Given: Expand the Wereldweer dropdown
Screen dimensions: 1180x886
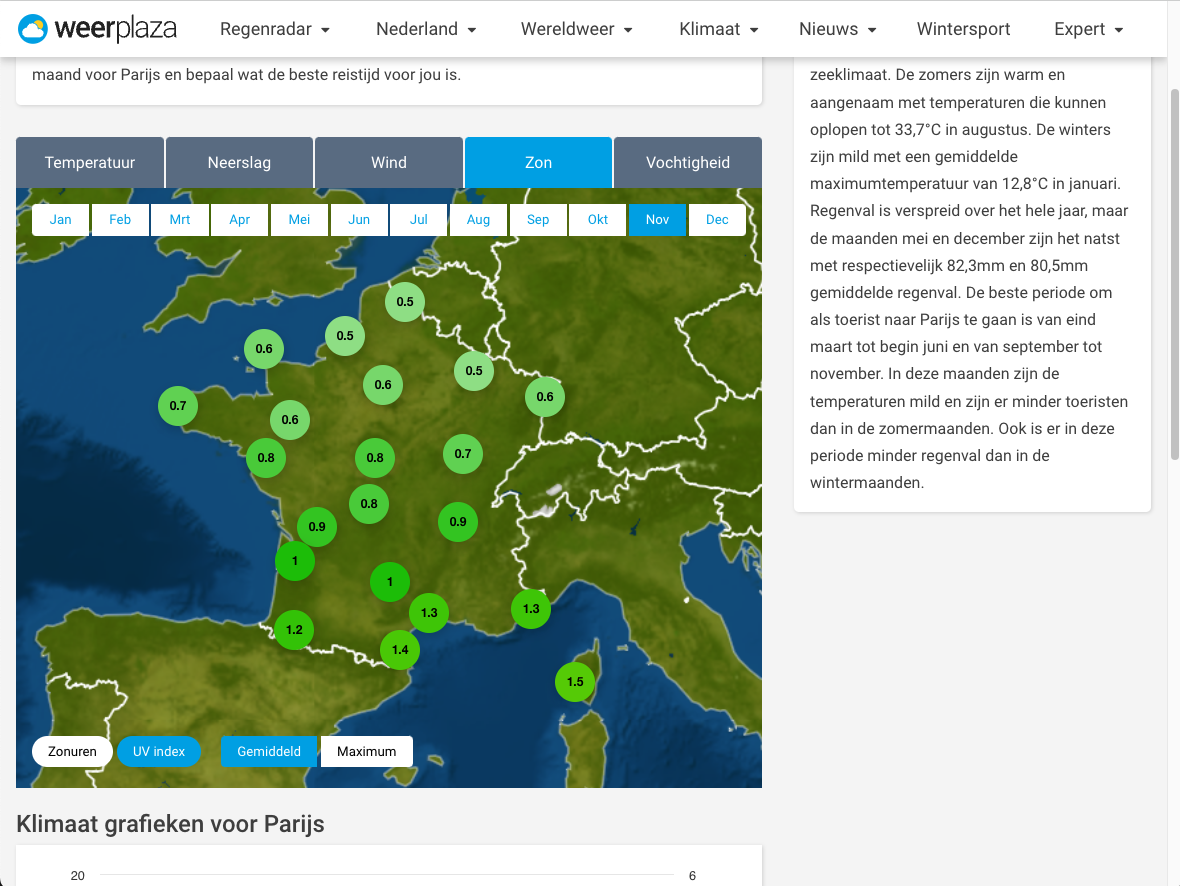Looking at the screenshot, I should (x=577, y=30).
